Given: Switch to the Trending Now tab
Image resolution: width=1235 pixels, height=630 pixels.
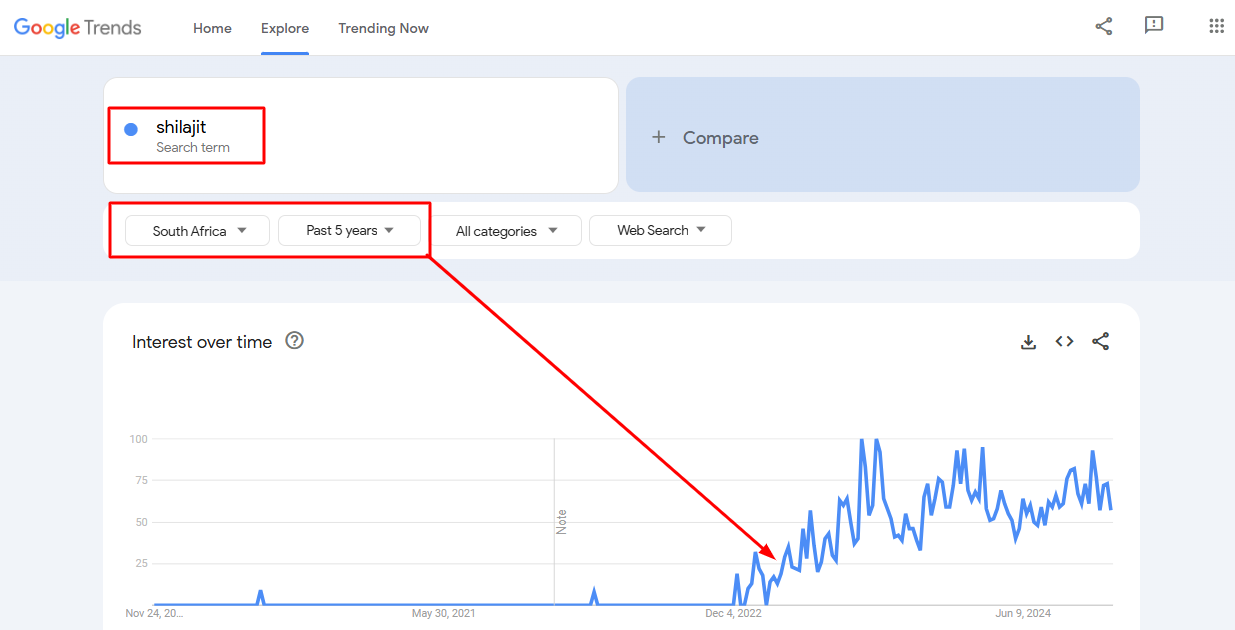Looking at the screenshot, I should coord(383,28).
